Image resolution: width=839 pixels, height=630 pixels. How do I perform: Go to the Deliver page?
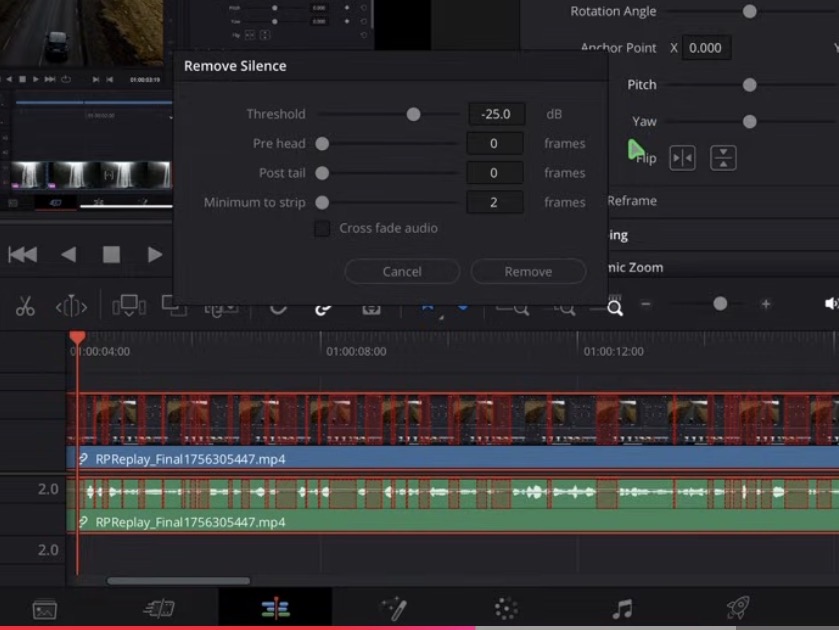coord(737,609)
